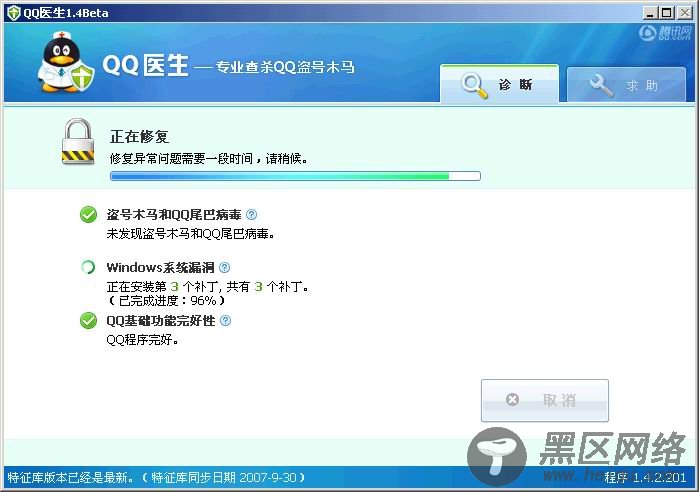Click the spinning progress icon for Windows系统漏洞
699x492 pixels.
[88, 267]
